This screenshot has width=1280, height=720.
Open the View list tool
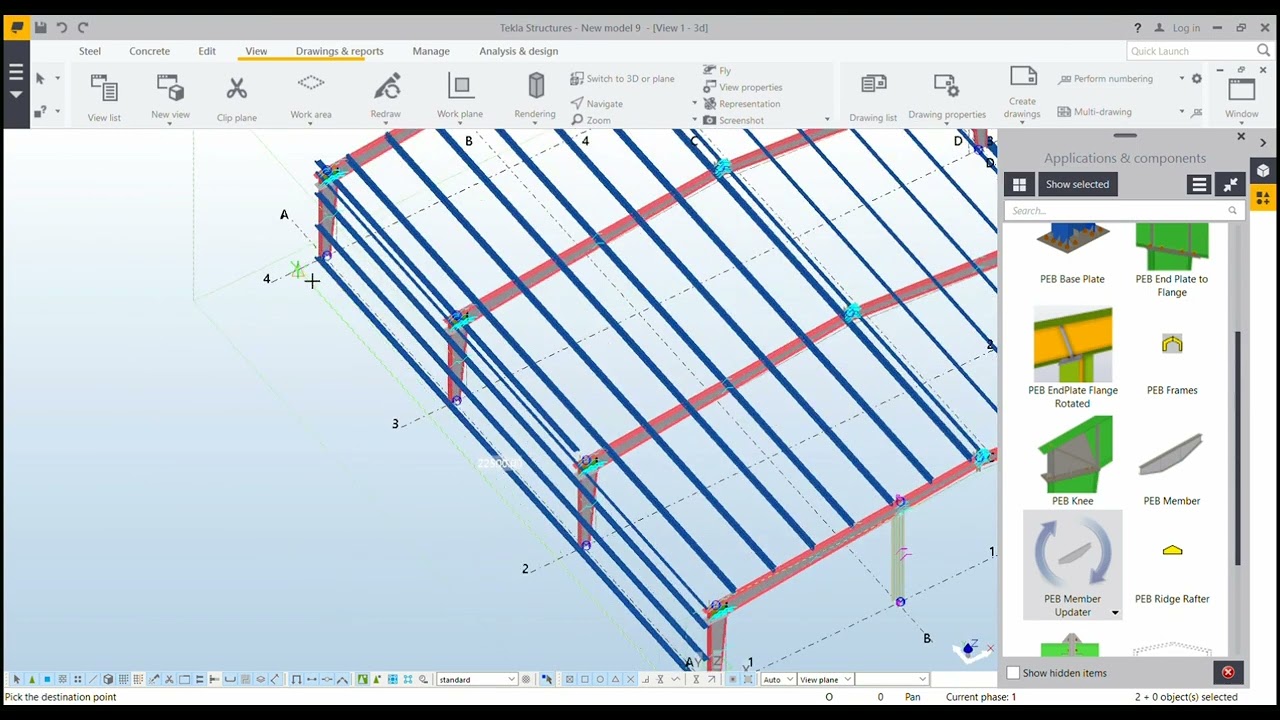(104, 99)
